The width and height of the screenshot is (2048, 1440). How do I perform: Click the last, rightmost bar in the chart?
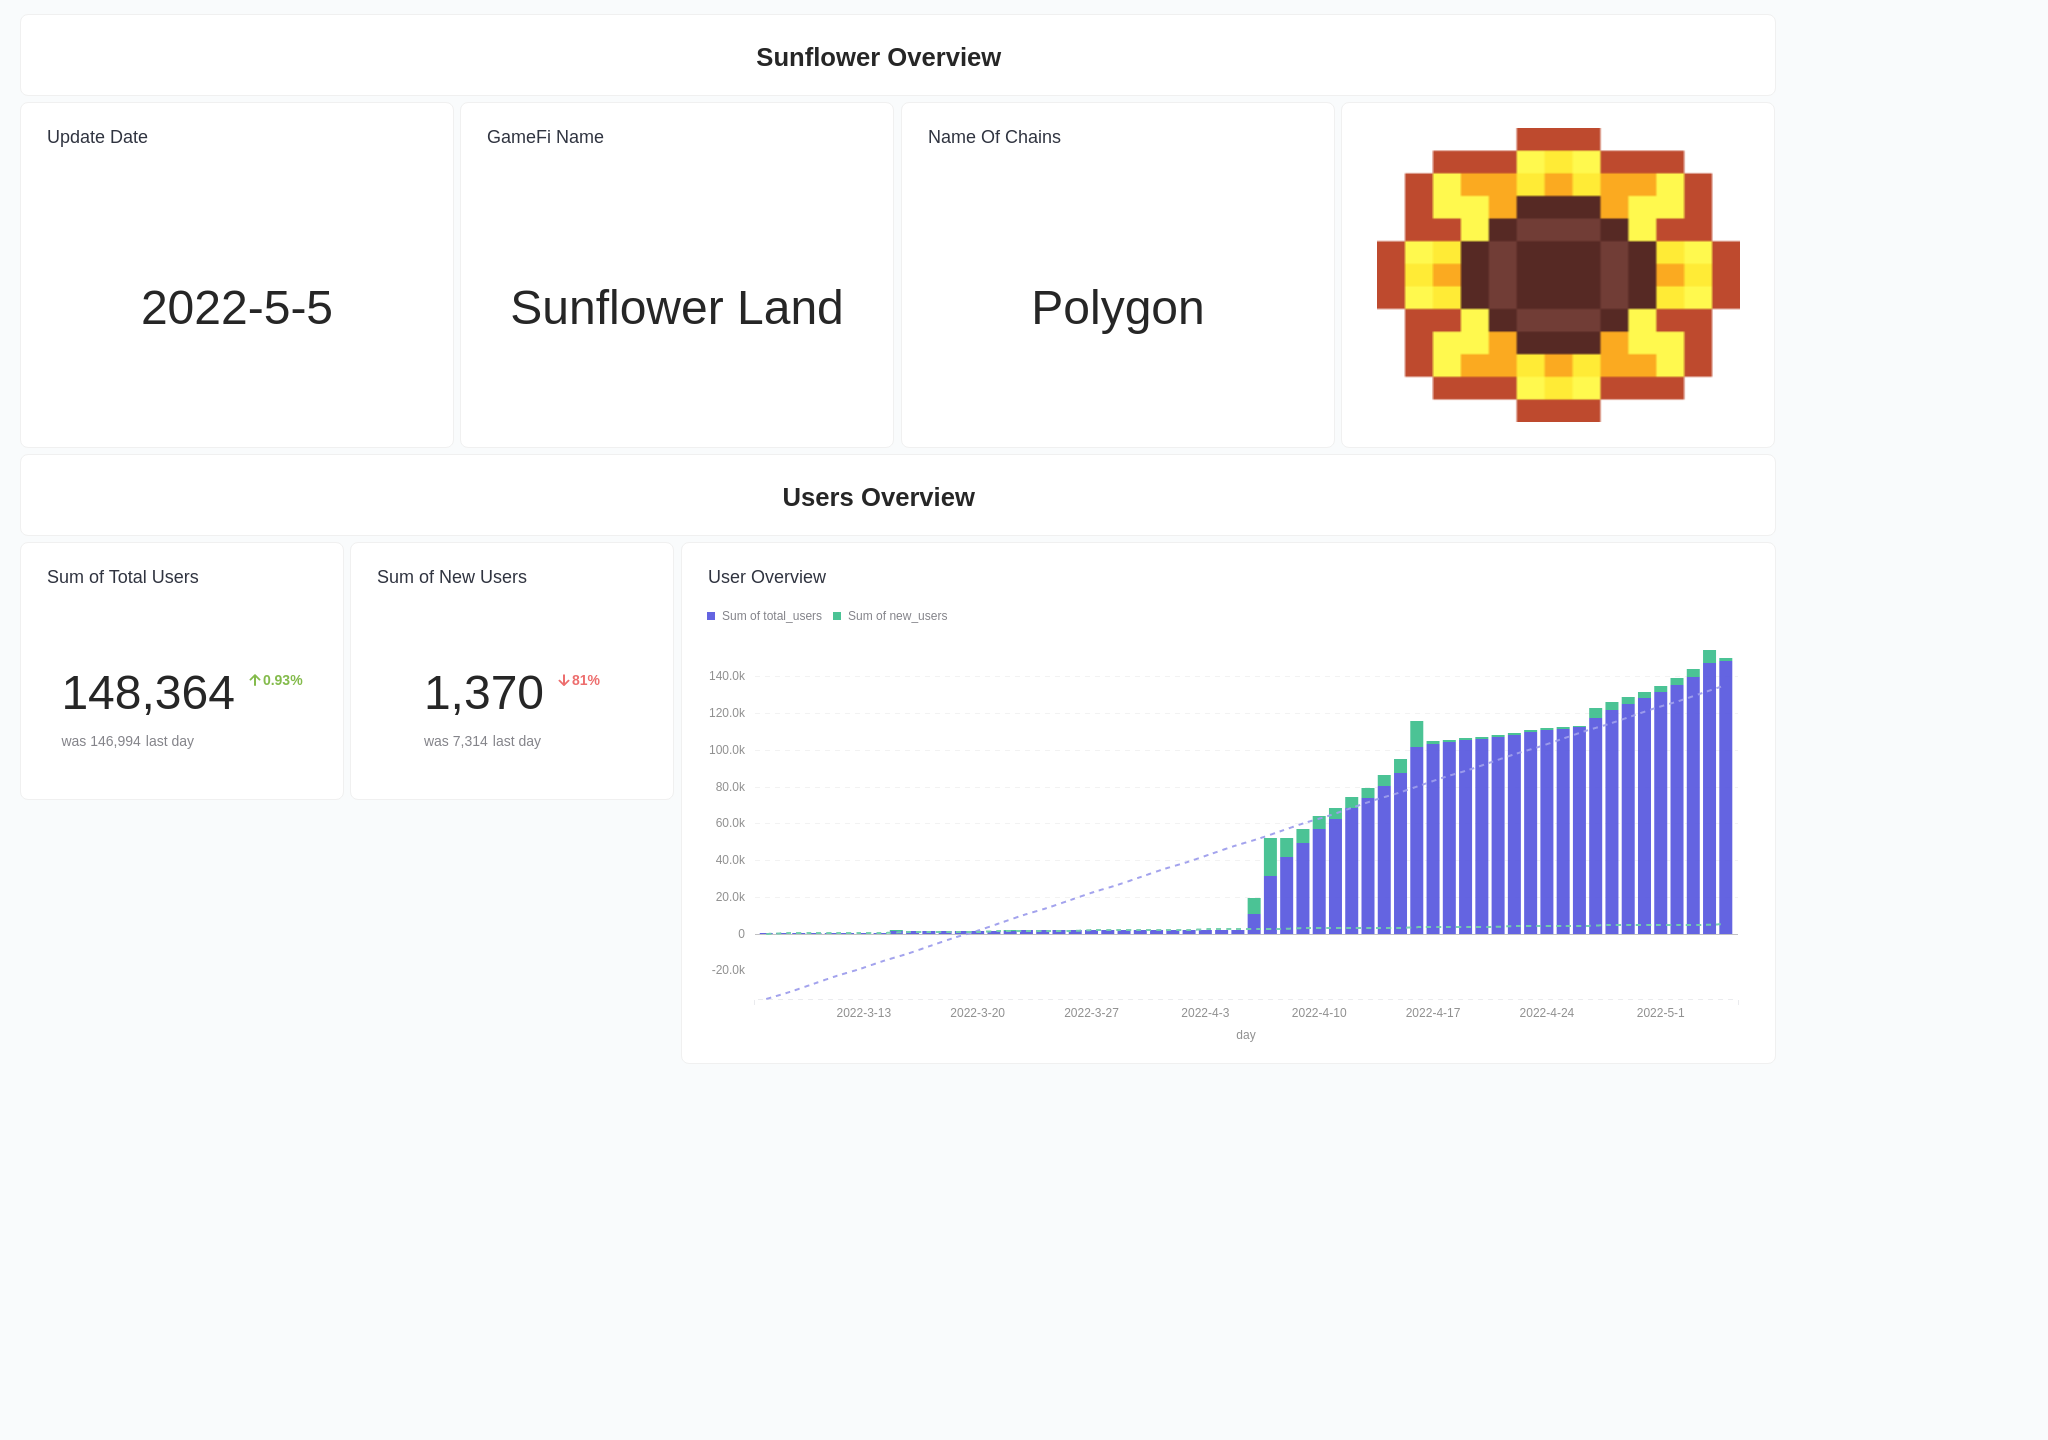tap(1725, 796)
